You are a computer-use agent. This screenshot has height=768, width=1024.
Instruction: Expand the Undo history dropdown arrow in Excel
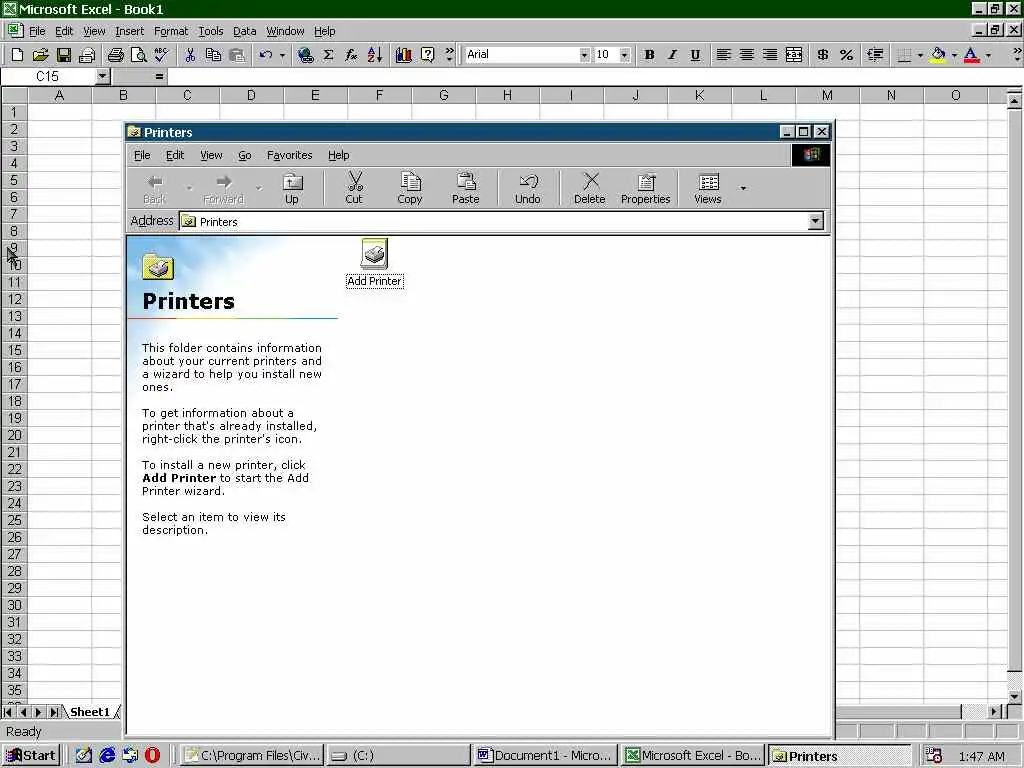[282, 56]
